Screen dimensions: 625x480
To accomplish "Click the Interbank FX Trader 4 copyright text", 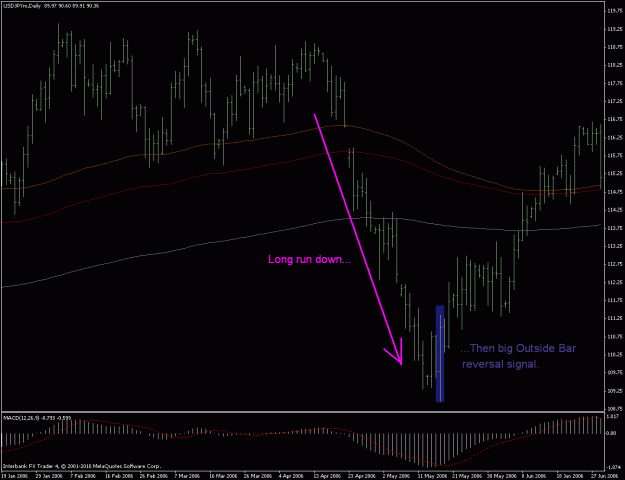I will point(83,466).
